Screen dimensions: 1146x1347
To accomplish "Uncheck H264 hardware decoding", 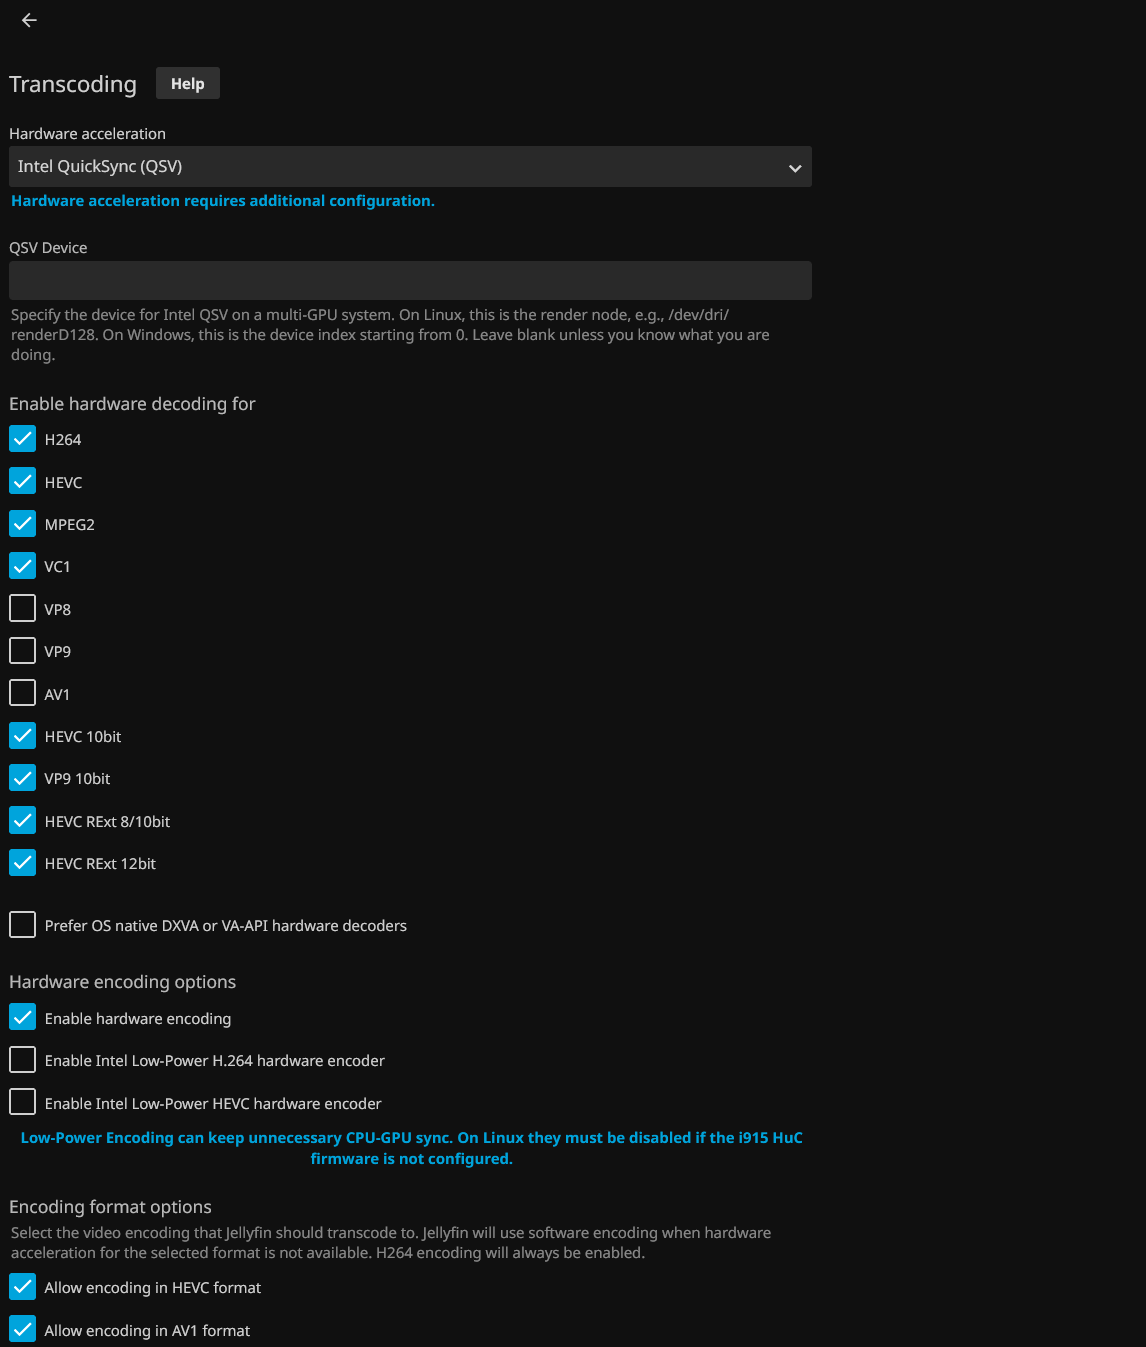I will point(22,439).
